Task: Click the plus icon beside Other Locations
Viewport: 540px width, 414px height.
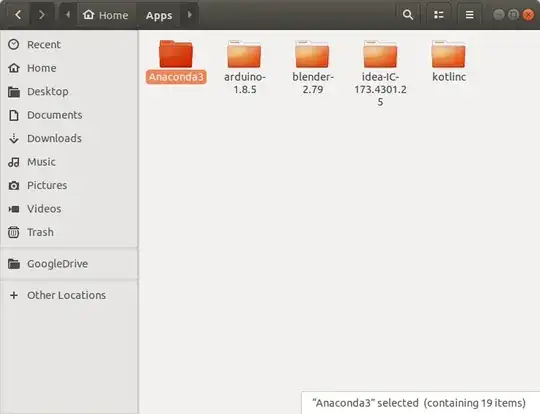Action: [14, 295]
